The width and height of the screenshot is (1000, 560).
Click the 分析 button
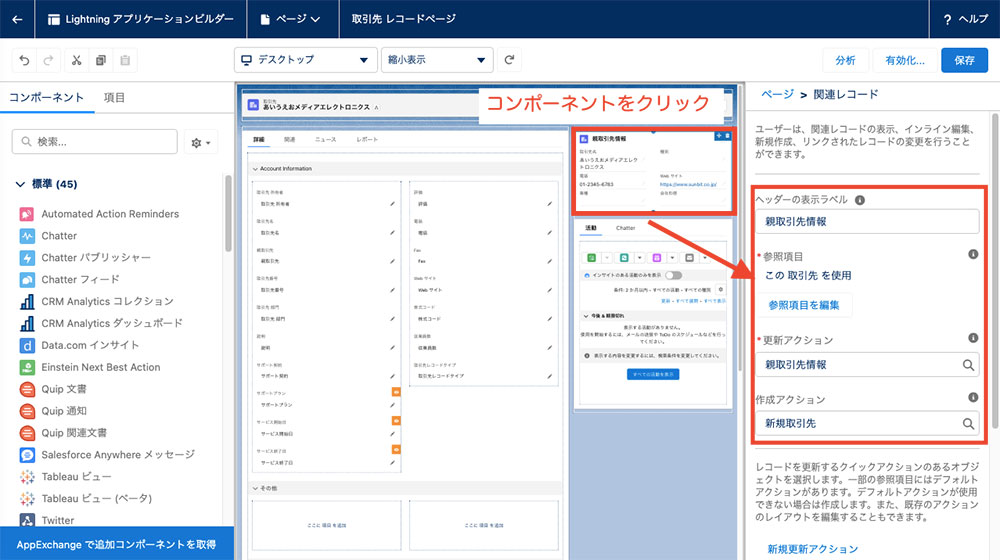(x=846, y=61)
